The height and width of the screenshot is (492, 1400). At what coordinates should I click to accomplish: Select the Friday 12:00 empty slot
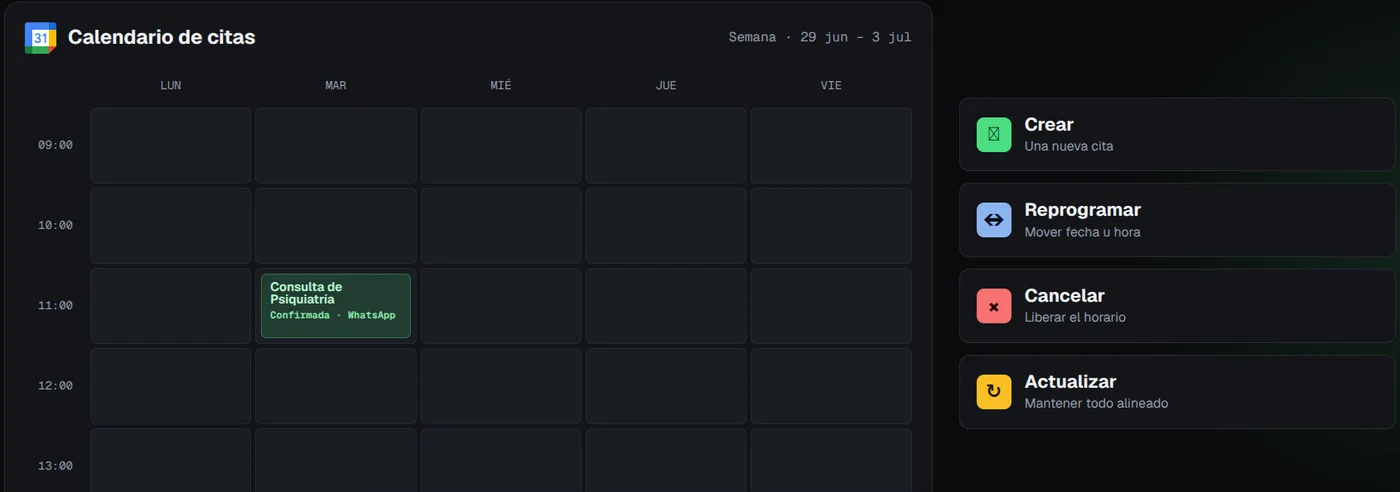pos(831,386)
